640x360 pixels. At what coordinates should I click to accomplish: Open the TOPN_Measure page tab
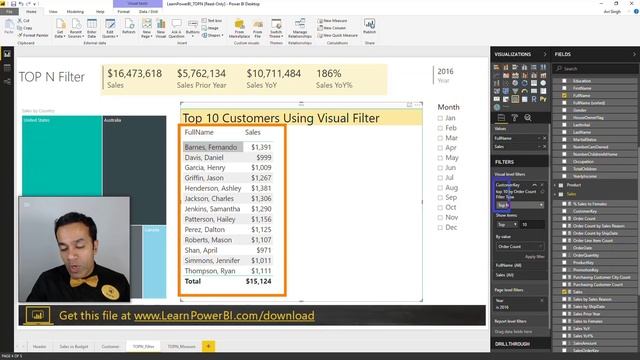coord(182,347)
